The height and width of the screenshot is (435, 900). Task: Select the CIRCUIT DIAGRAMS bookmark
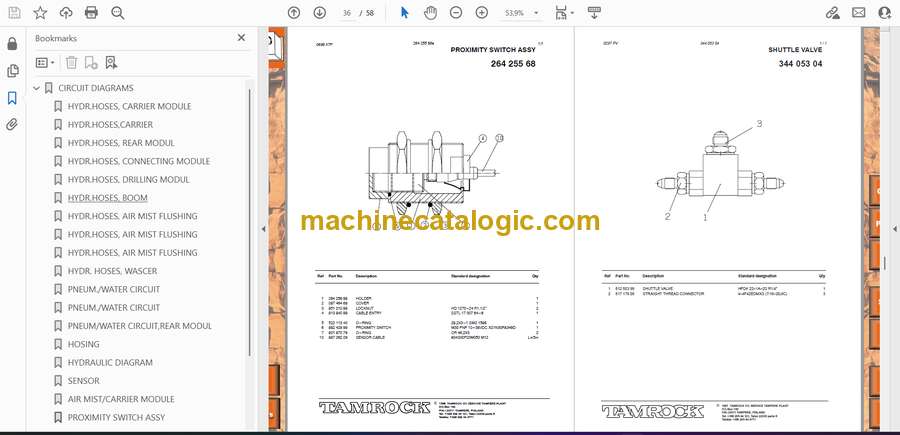[96, 88]
